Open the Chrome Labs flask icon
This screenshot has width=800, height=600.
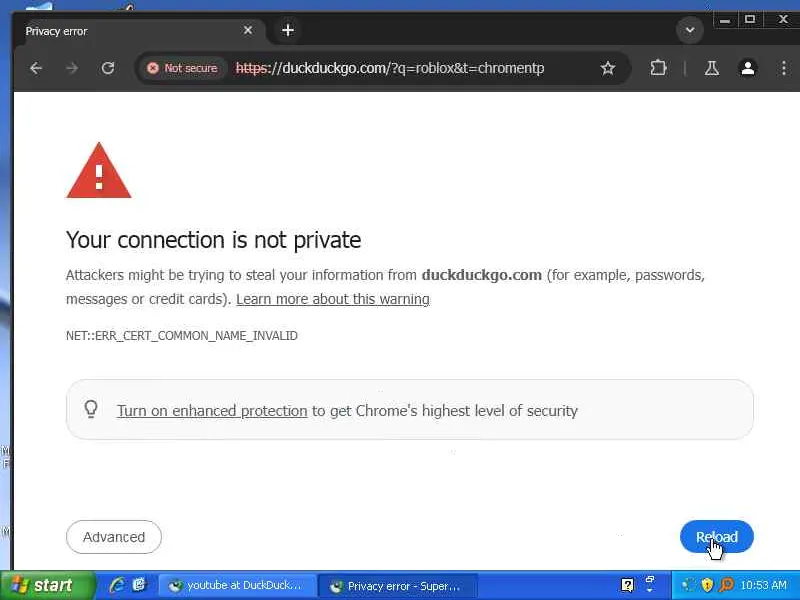tap(712, 68)
